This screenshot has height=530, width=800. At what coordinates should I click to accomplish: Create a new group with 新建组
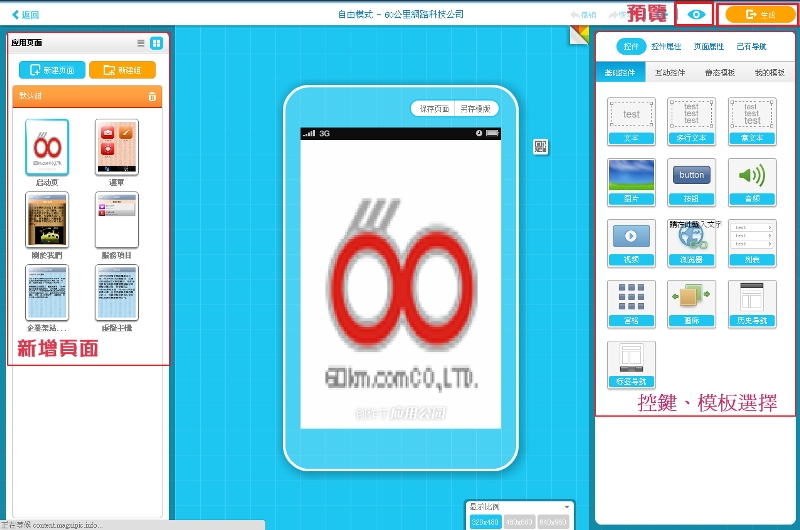pyautogui.click(x=122, y=70)
